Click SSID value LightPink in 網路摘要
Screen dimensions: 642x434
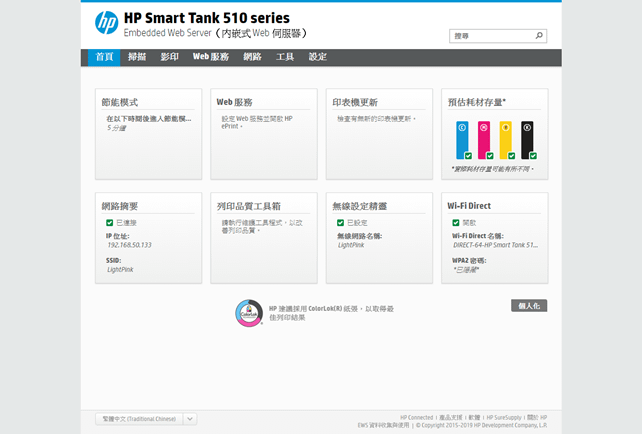pos(120,269)
